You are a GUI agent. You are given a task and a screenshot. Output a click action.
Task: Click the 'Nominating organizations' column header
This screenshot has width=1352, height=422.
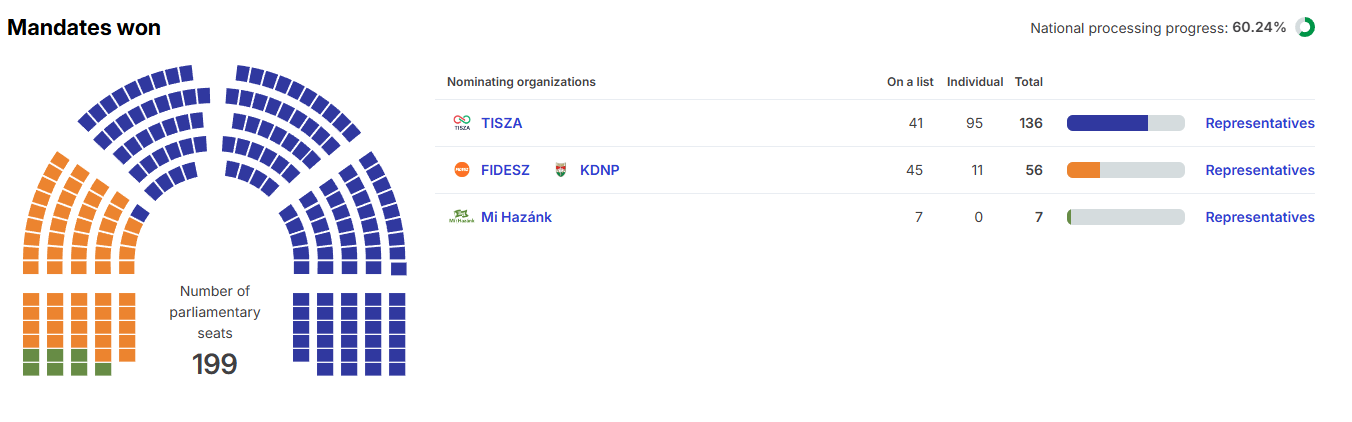[521, 82]
